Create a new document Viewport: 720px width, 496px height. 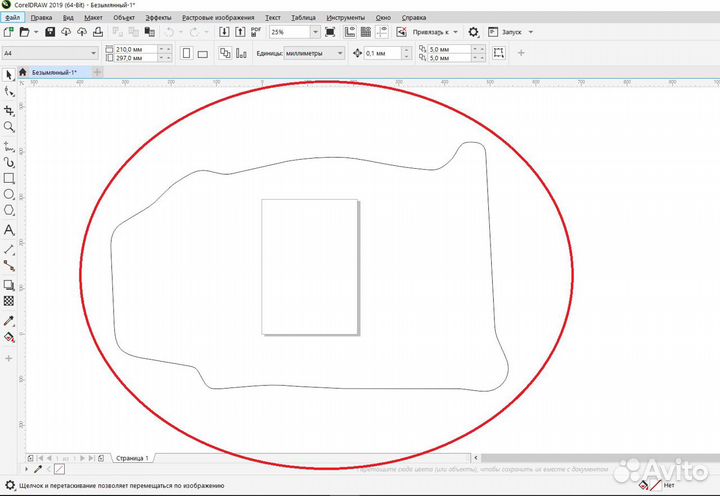click(9, 32)
